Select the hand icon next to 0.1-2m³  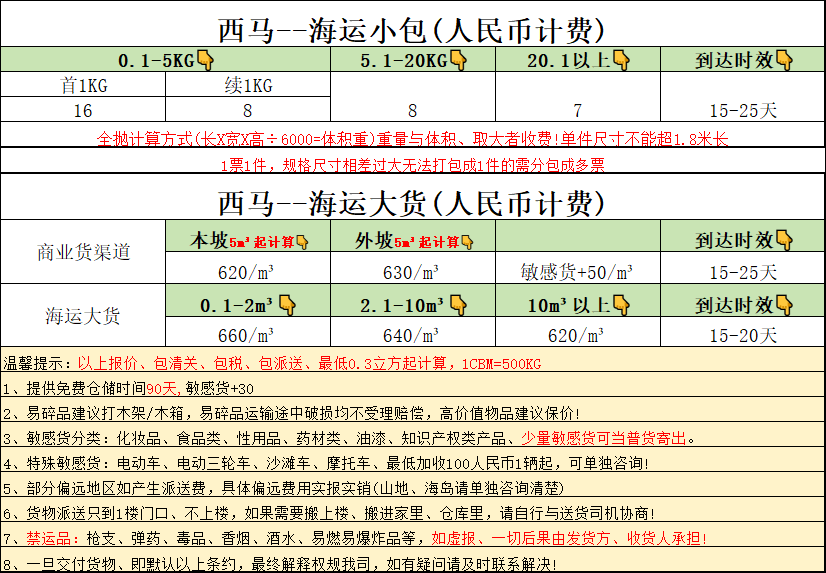click(287, 304)
